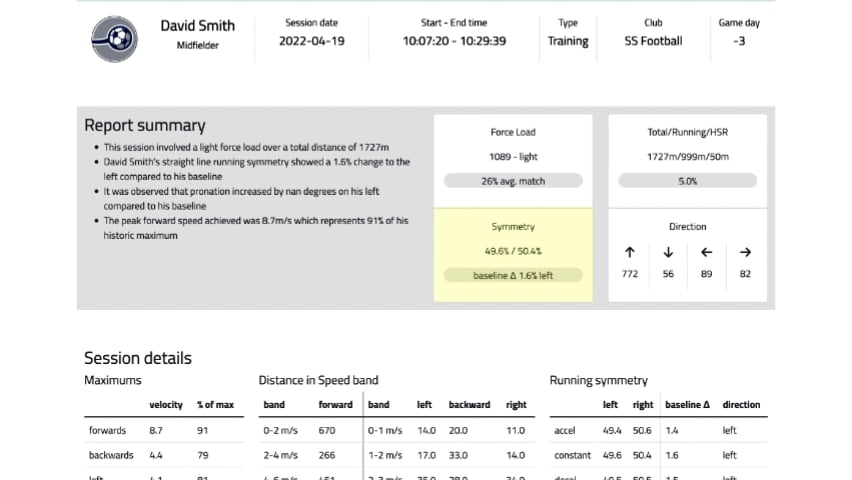Click the backward direction down arrow
Screen dimensions: 852x480
[668, 252]
